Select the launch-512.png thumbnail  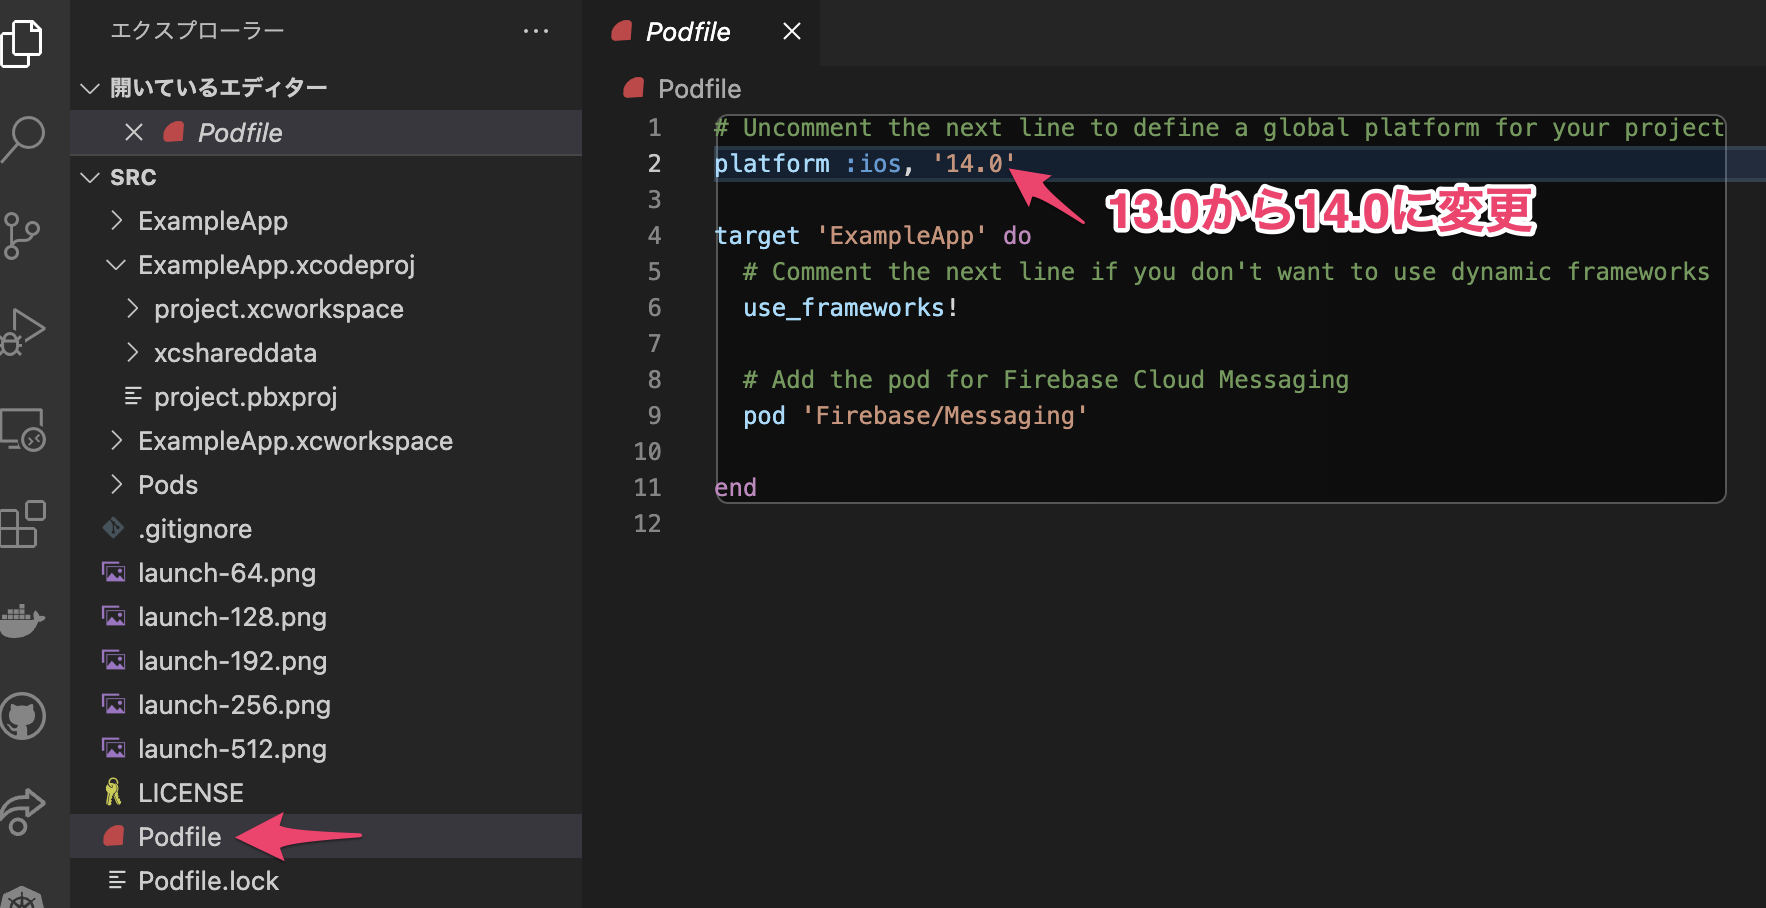coord(232,748)
